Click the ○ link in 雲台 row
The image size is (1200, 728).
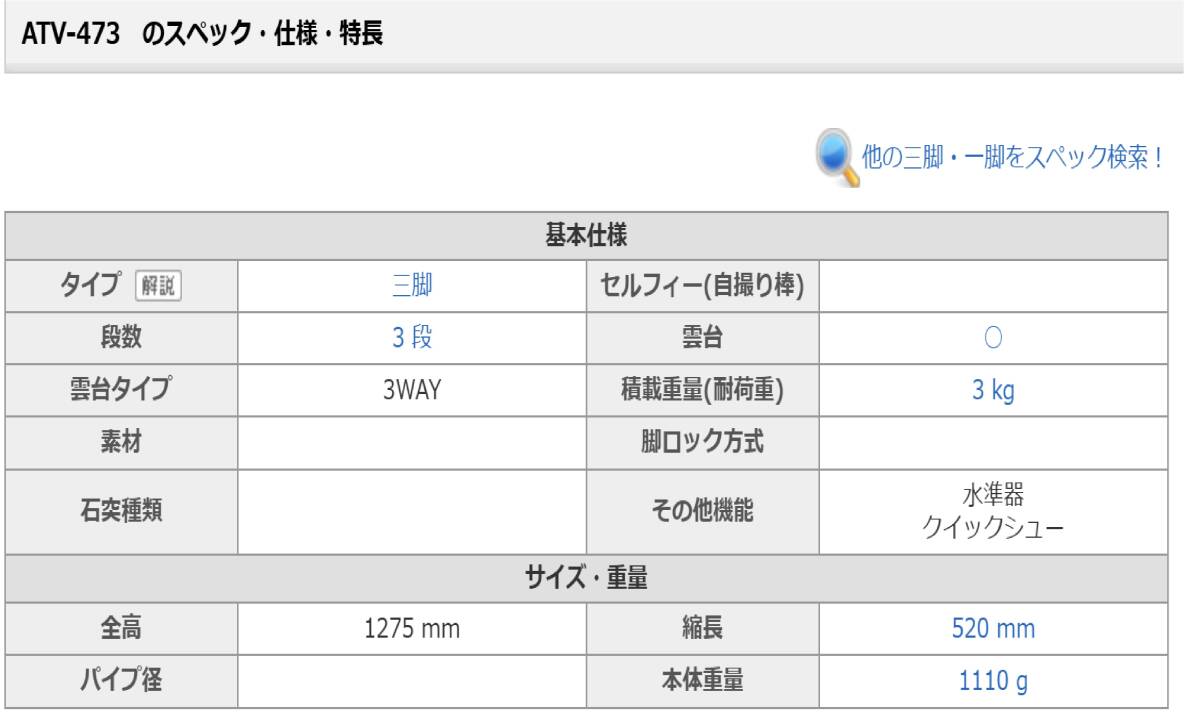(993, 338)
